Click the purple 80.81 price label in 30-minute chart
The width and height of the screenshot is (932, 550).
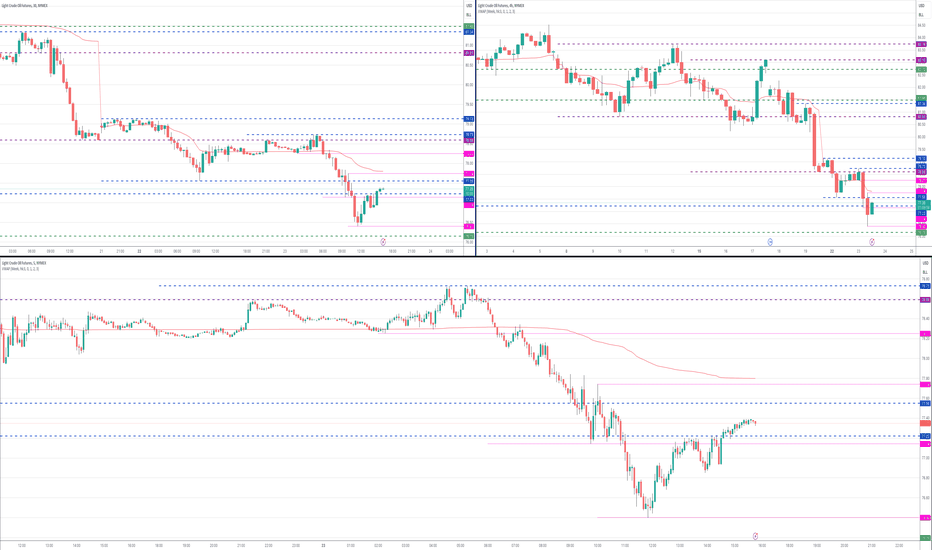coord(468,53)
